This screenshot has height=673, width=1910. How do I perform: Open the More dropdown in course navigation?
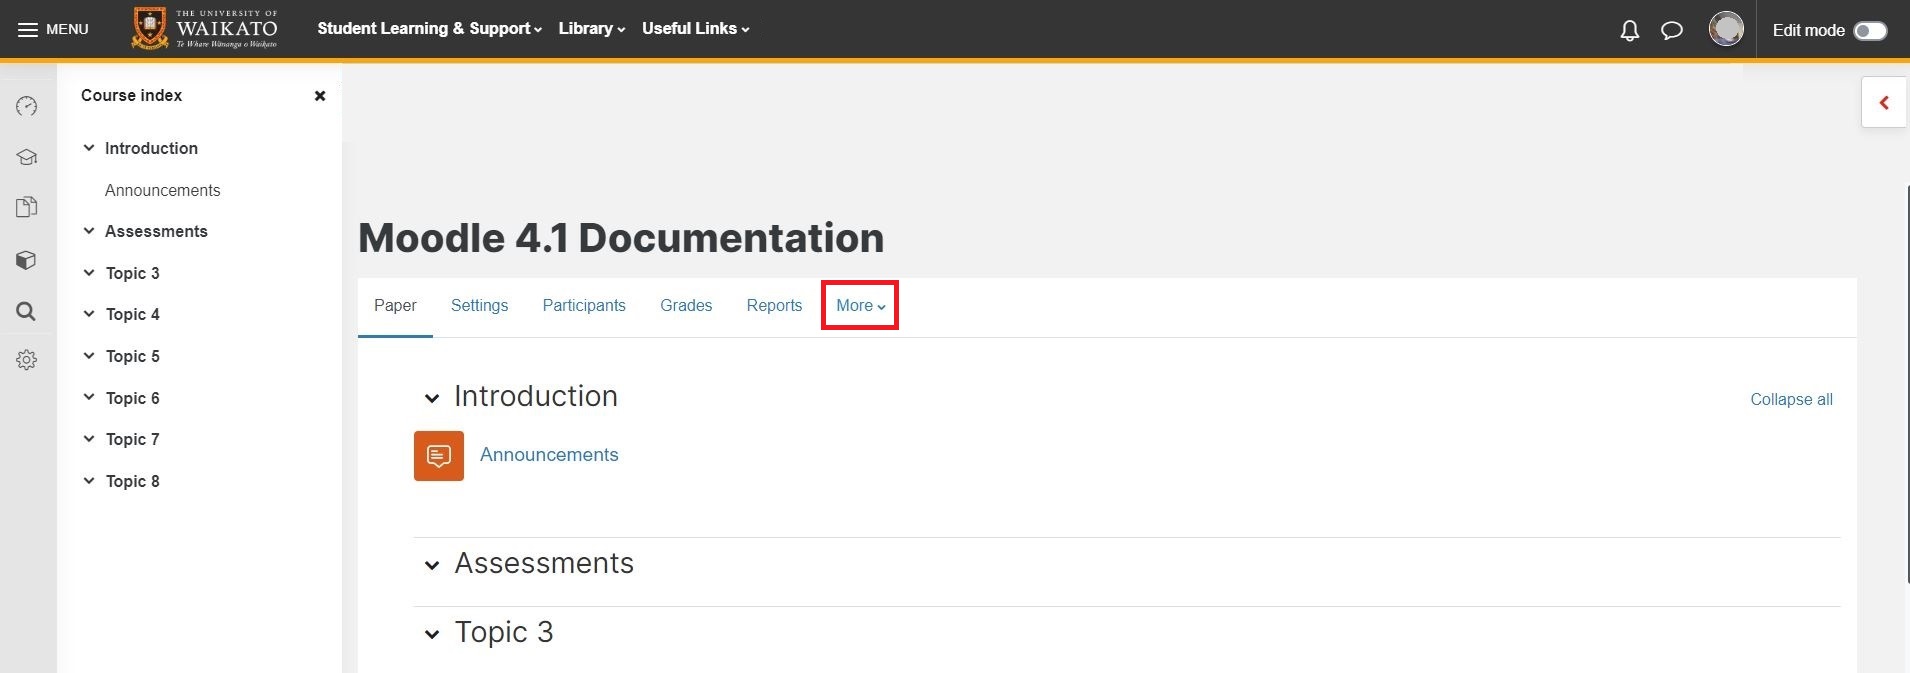click(860, 306)
